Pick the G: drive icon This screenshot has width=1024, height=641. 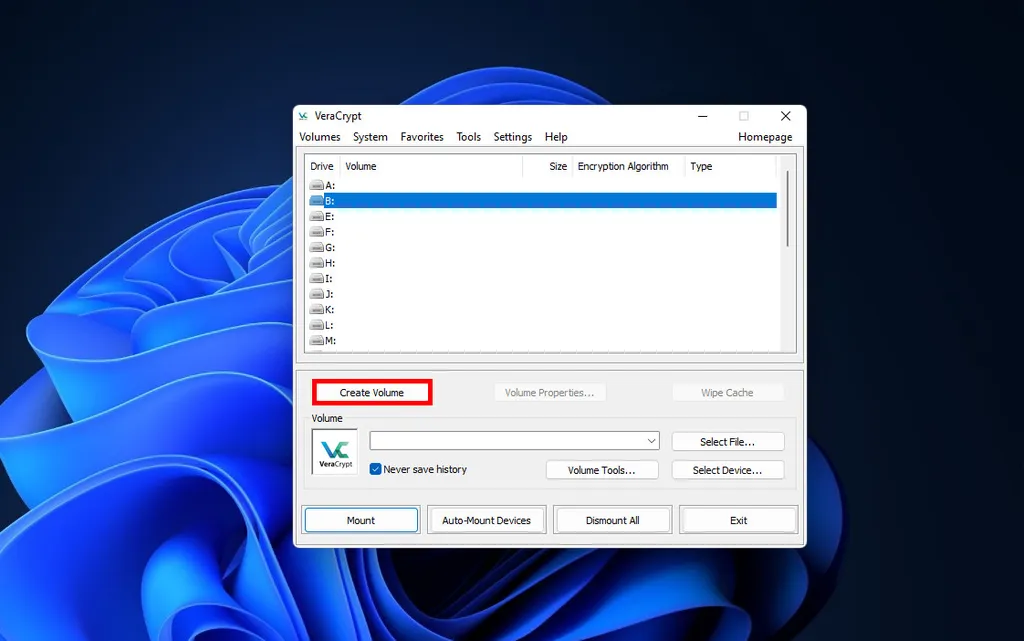click(x=317, y=247)
